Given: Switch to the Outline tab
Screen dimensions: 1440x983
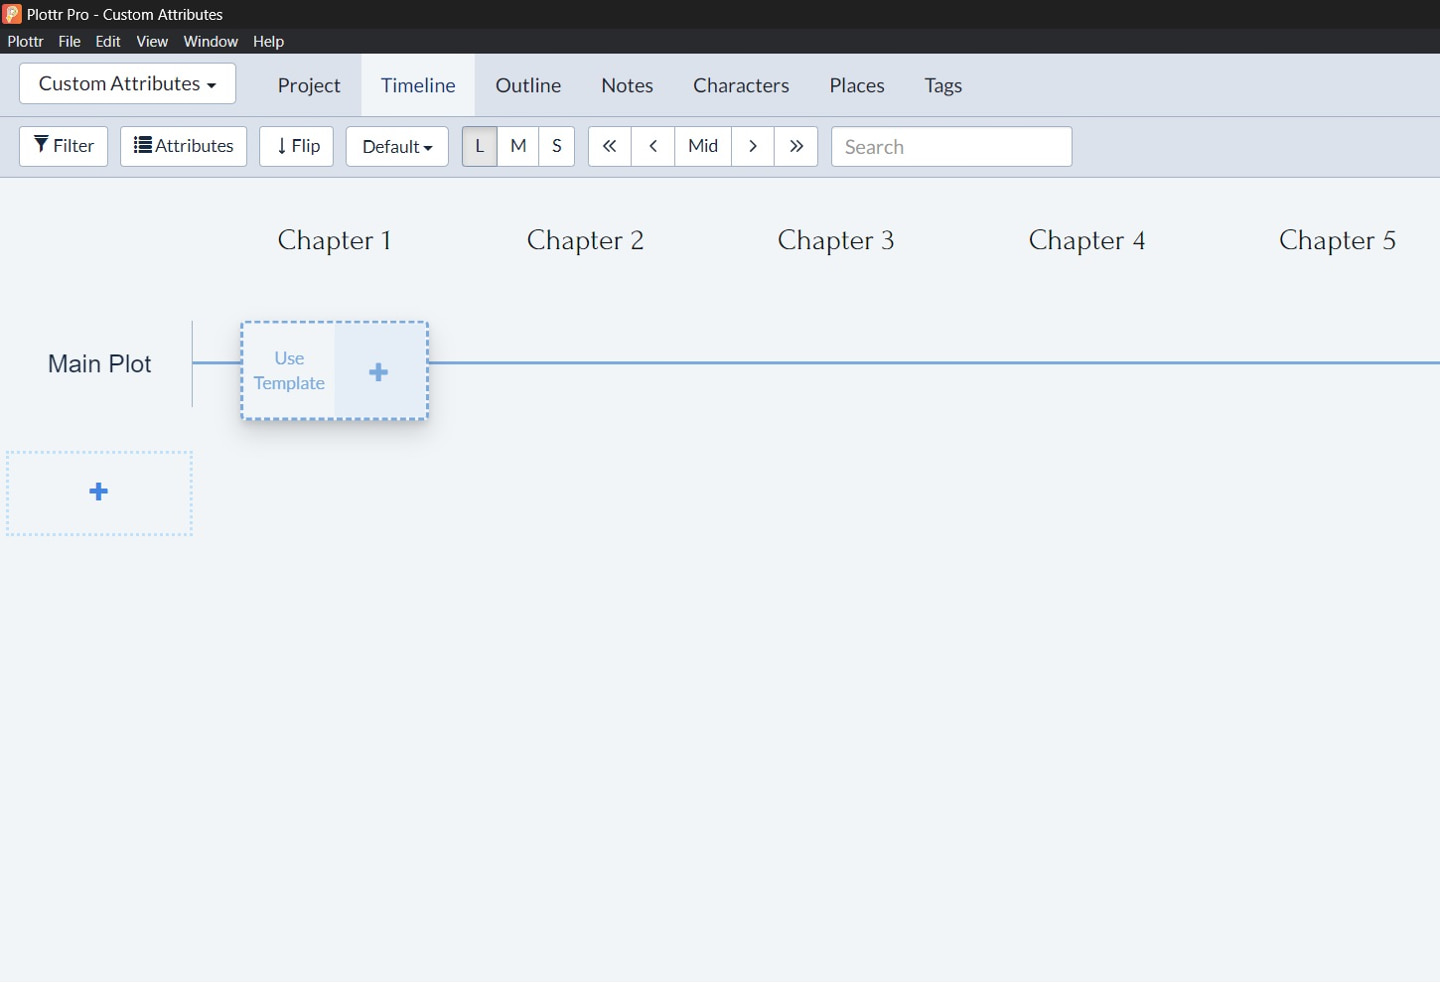Looking at the screenshot, I should tap(528, 86).
